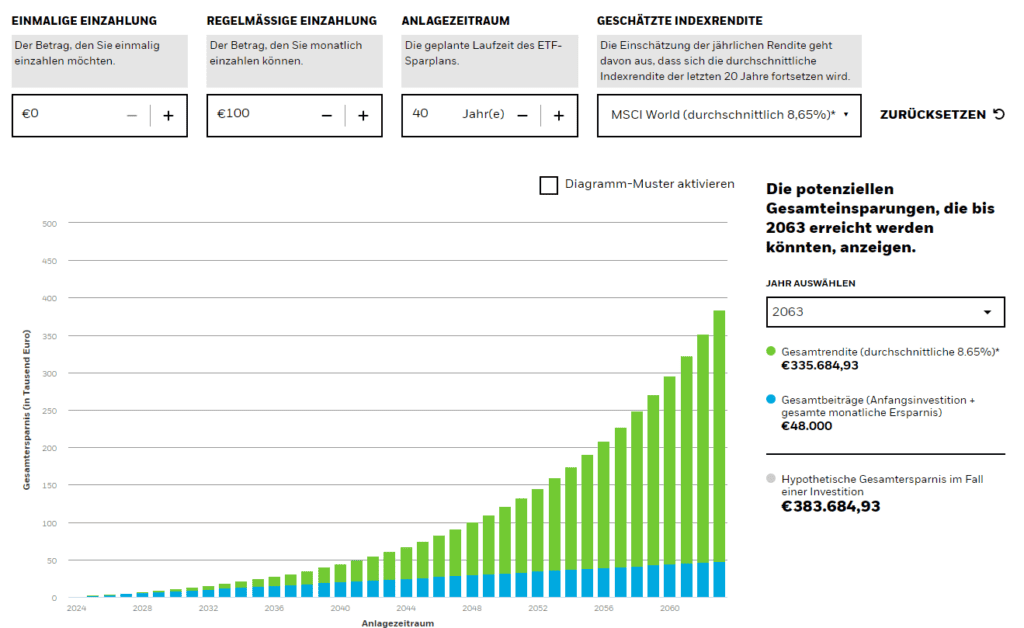Open the Jahr auswählen 2063 dropdown
1024x628 pixels.
(884, 312)
